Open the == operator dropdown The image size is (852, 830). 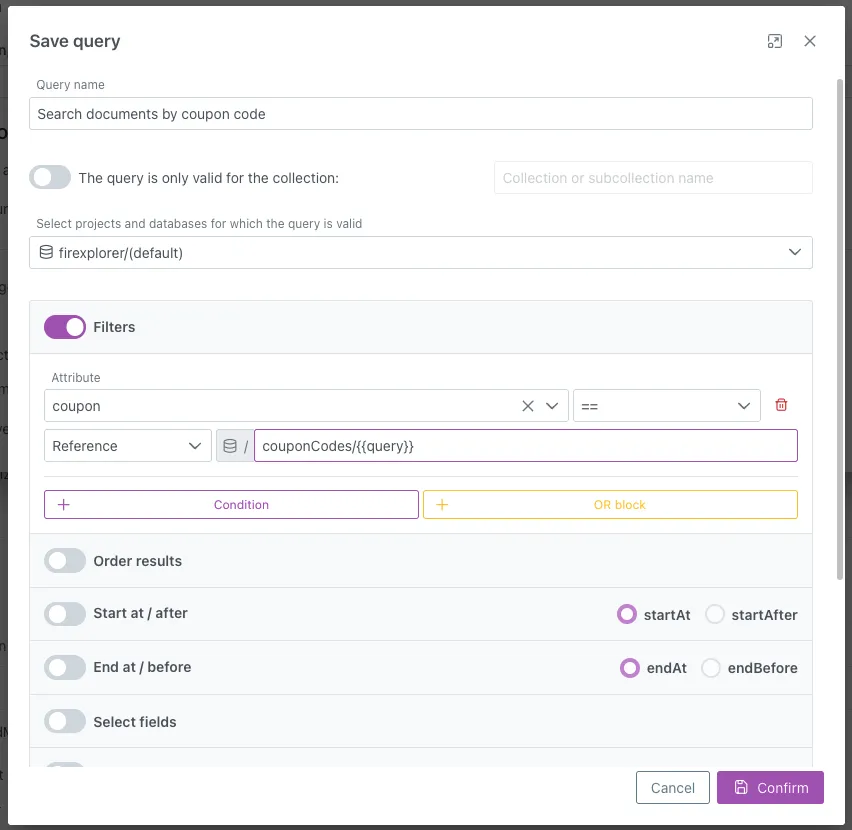coord(743,405)
